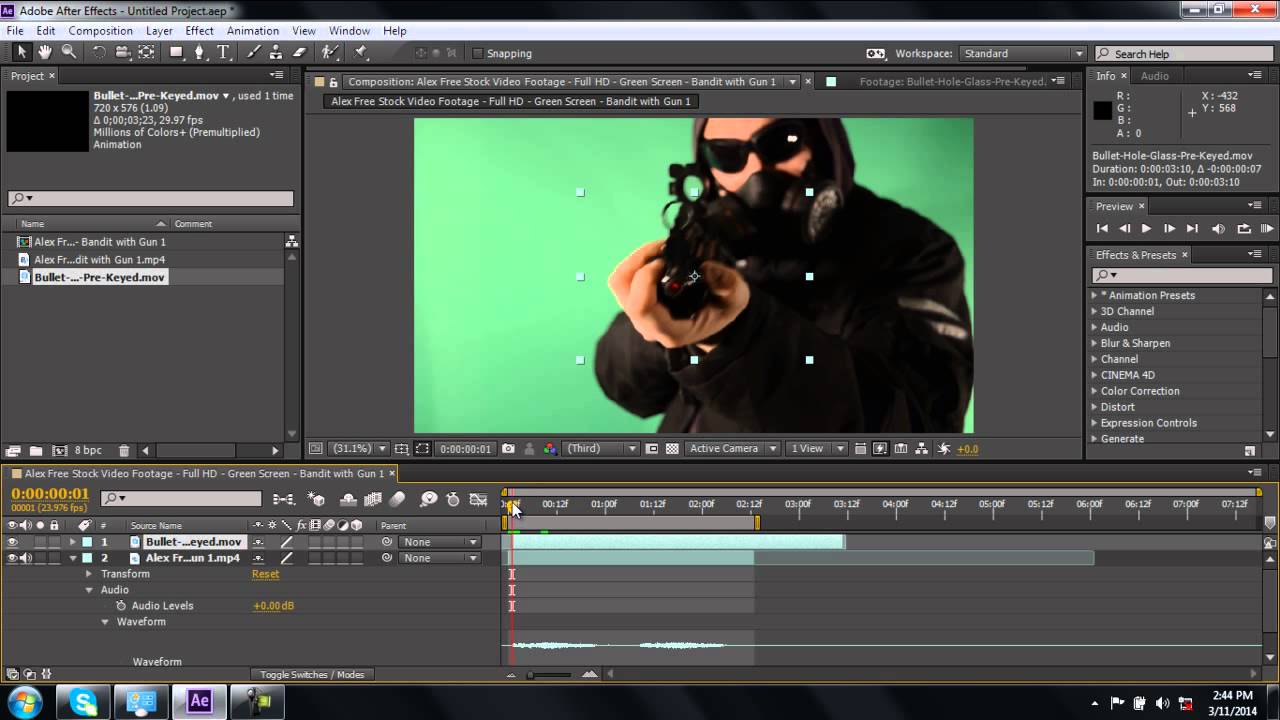Click the Skype icon in the taskbar

(84, 702)
